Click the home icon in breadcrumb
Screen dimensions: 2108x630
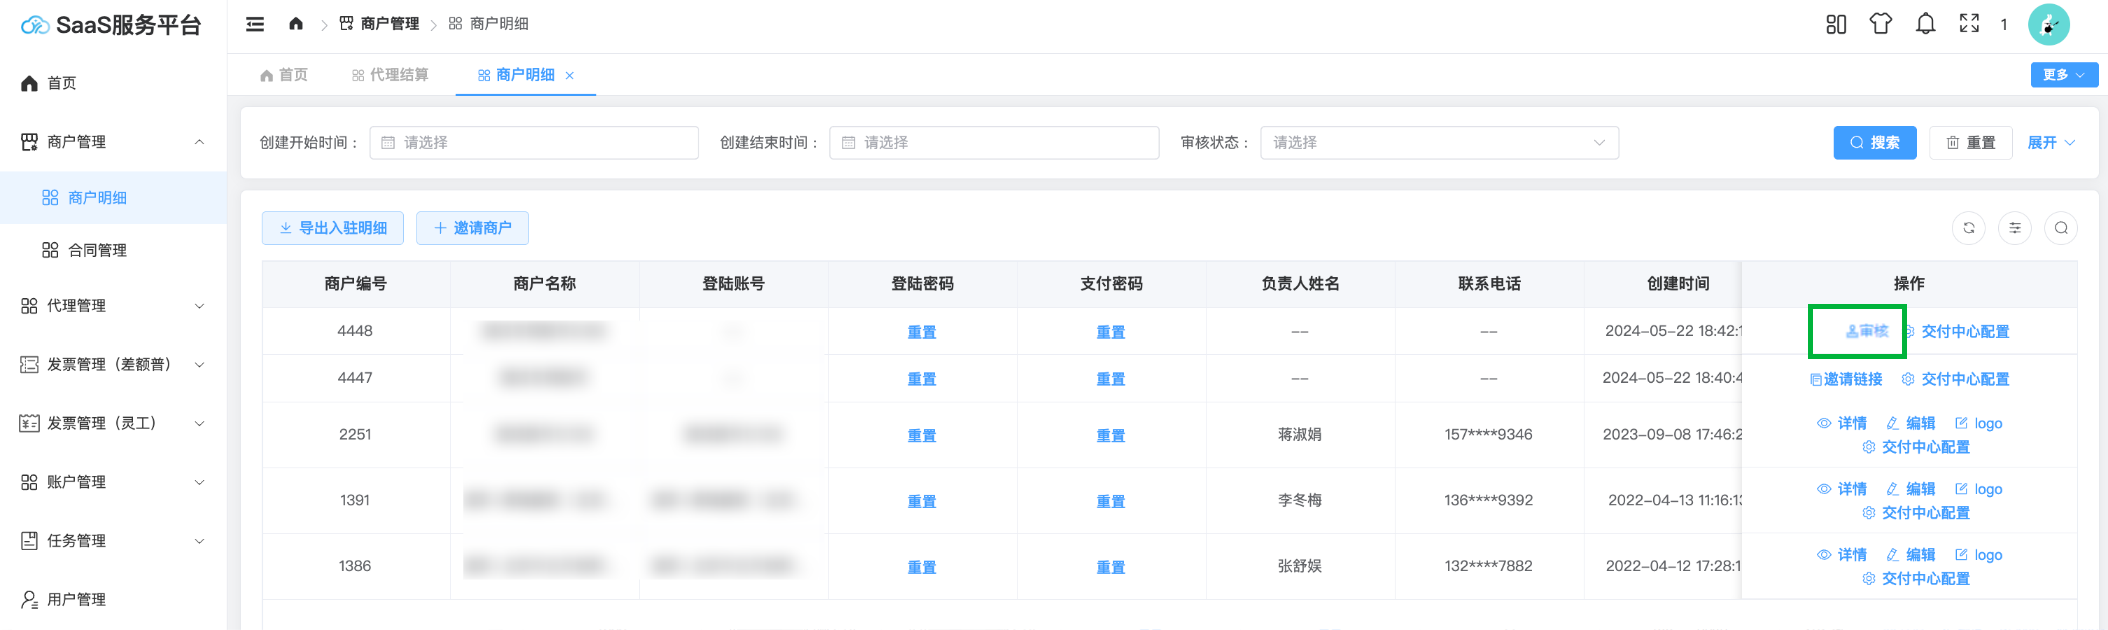click(x=296, y=24)
